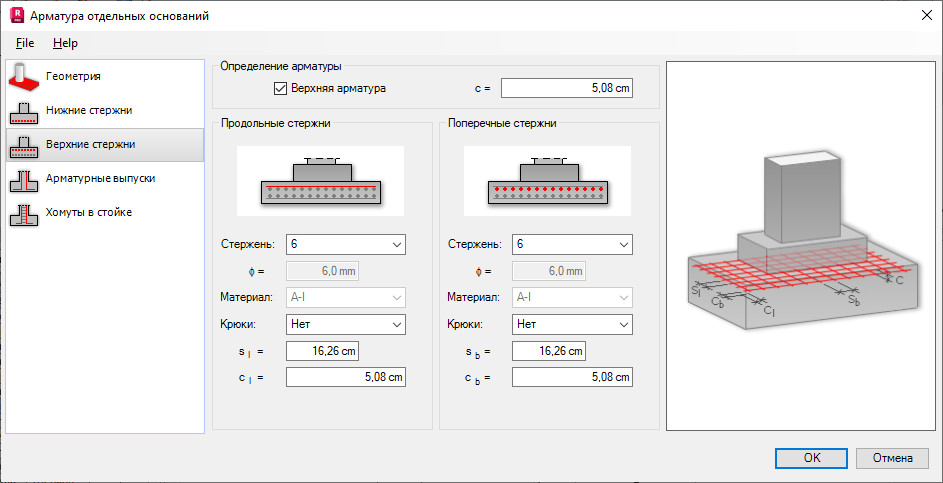943x483 pixels.
Task: Click the Верхние стержни icon
Action: [x=24, y=145]
